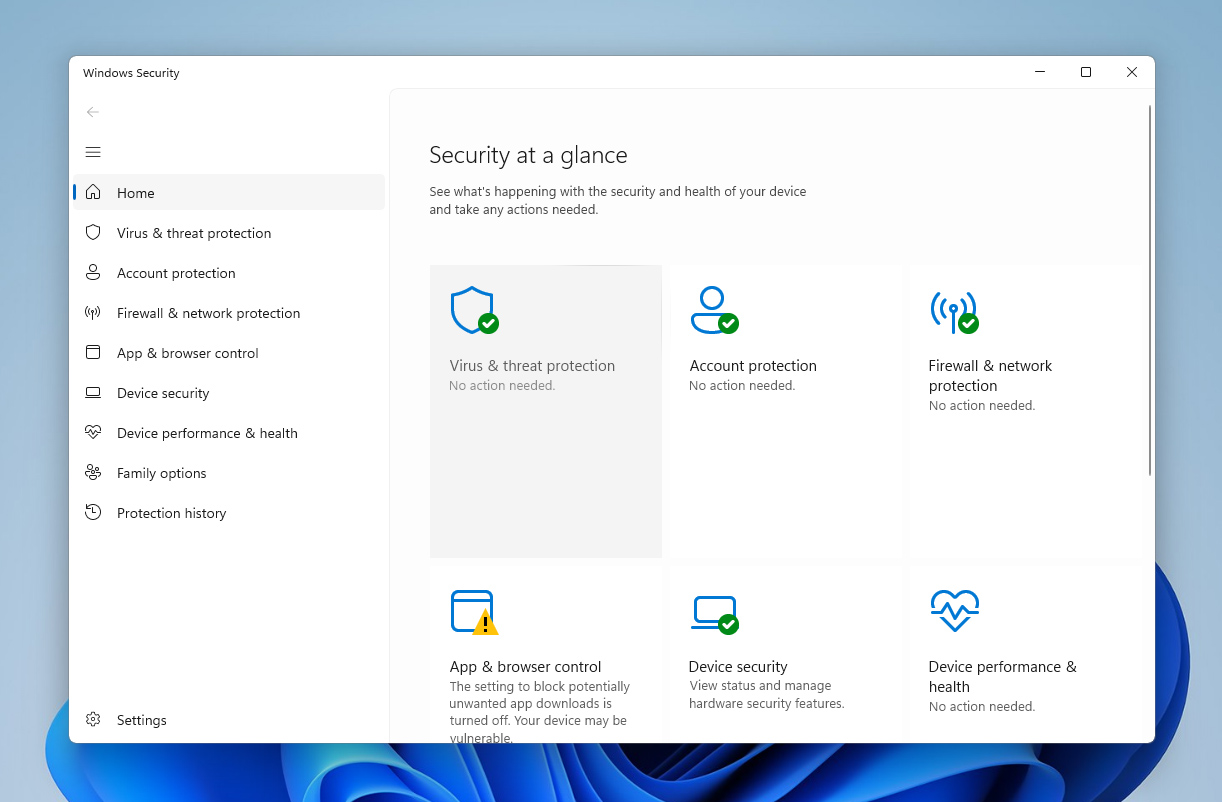The height and width of the screenshot is (802, 1222).
Task: Minimize the Windows Security window
Action: (1040, 72)
